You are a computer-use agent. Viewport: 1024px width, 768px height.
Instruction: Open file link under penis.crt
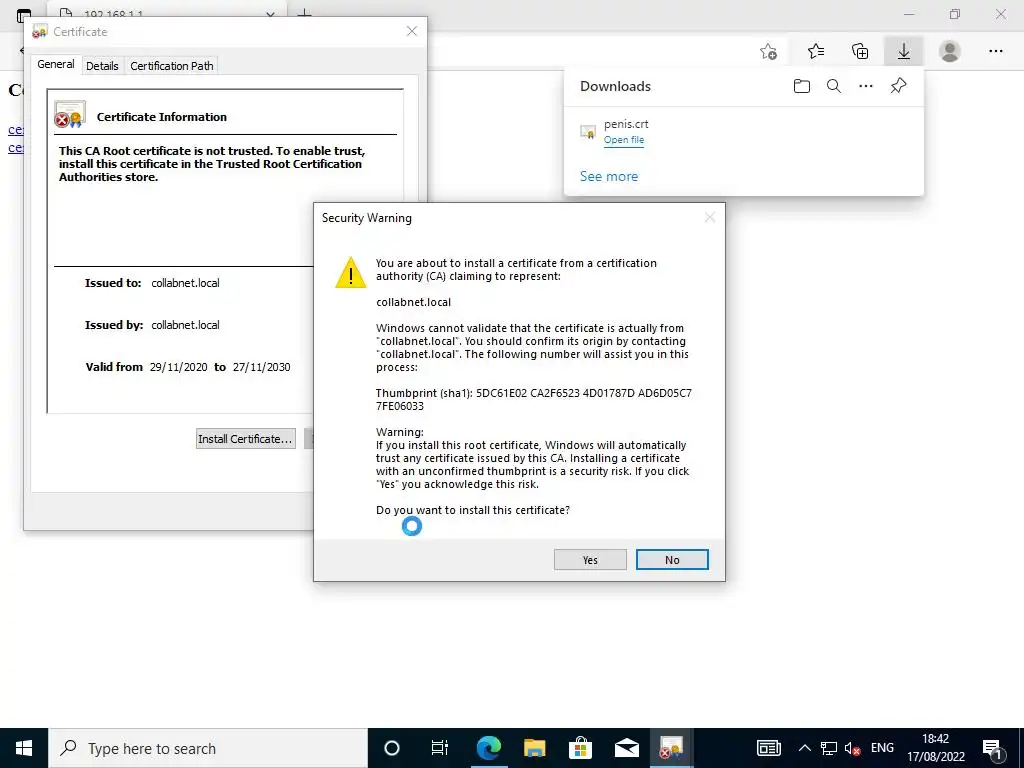coord(624,140)
